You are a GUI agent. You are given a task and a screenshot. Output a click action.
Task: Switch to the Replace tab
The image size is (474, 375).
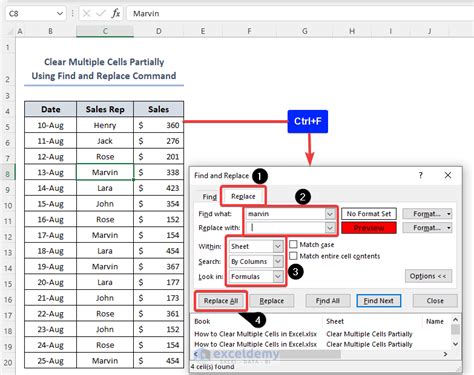pos(243,196)
